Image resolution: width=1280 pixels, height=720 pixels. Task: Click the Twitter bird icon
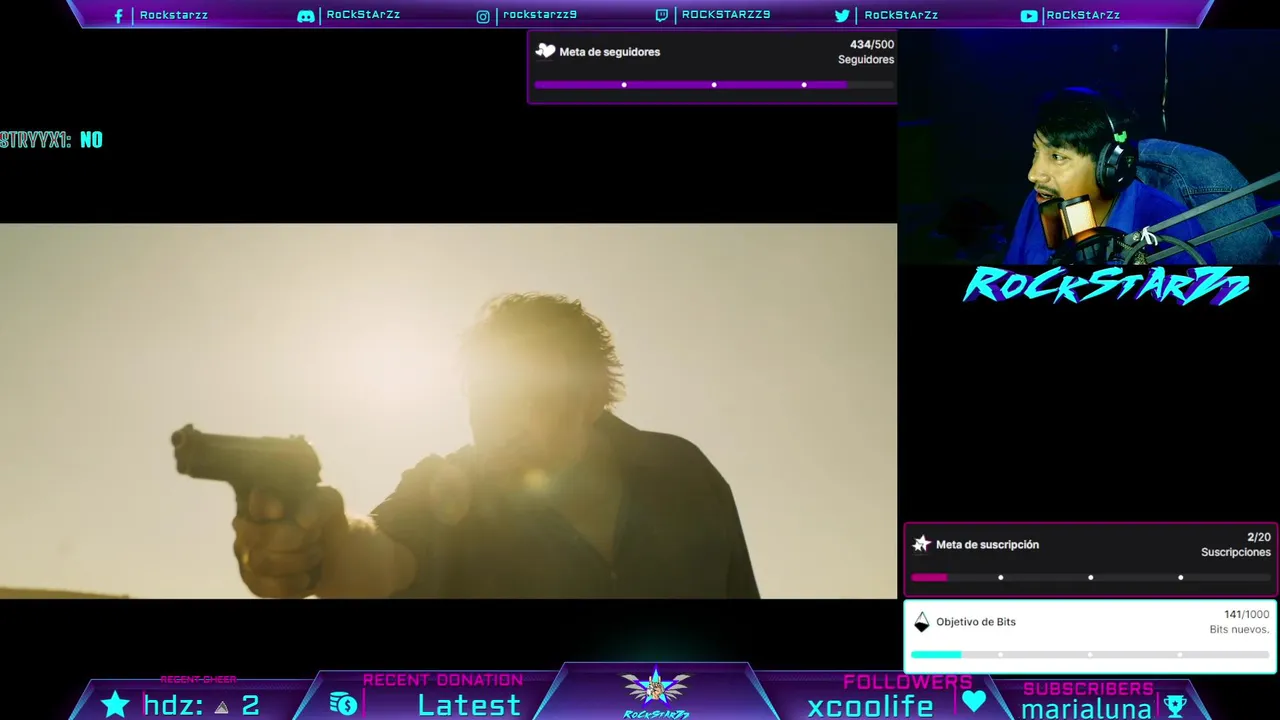842,16
